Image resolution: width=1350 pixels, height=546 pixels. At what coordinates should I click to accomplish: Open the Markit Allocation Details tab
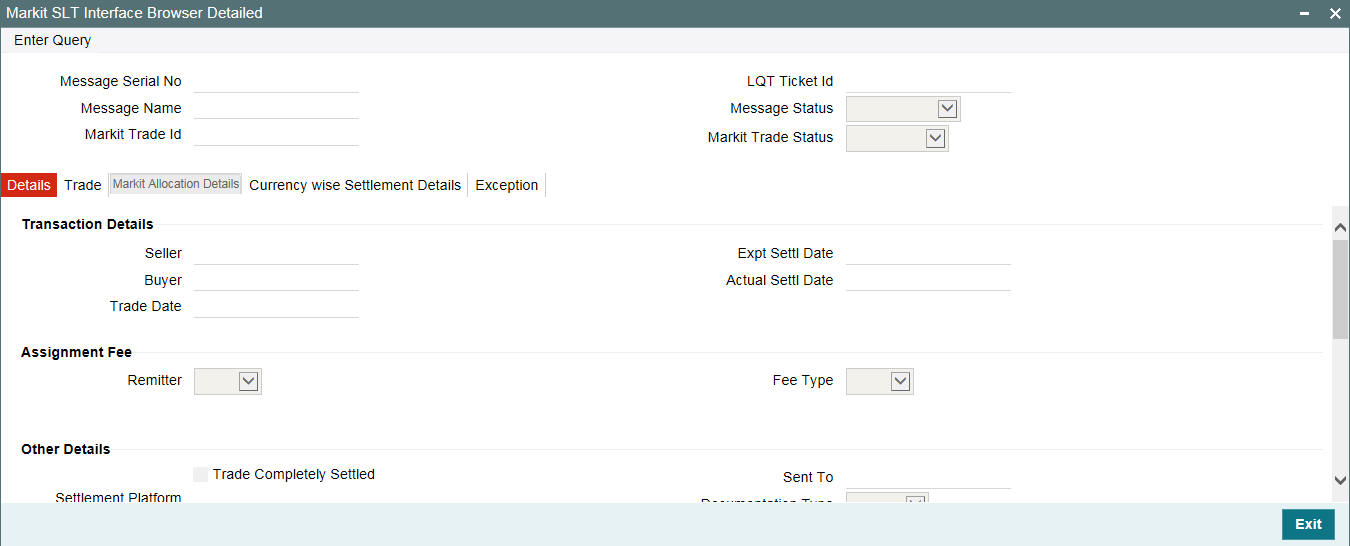(x=176, y=184)
